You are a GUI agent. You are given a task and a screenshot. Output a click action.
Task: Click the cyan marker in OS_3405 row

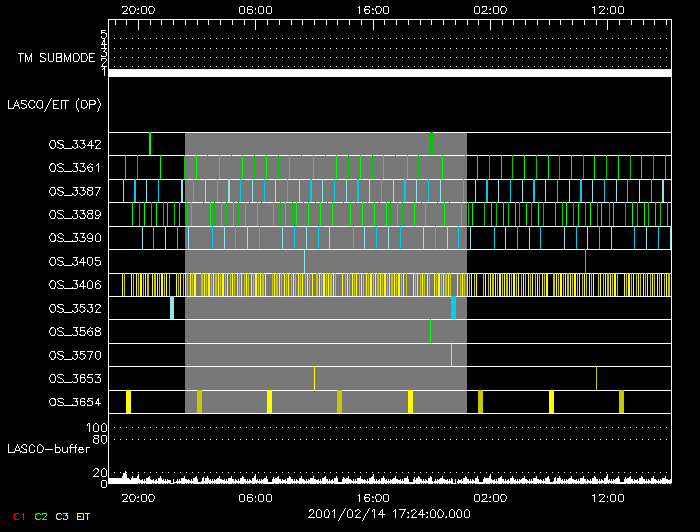pyautogui.click(x=304, y=261)
